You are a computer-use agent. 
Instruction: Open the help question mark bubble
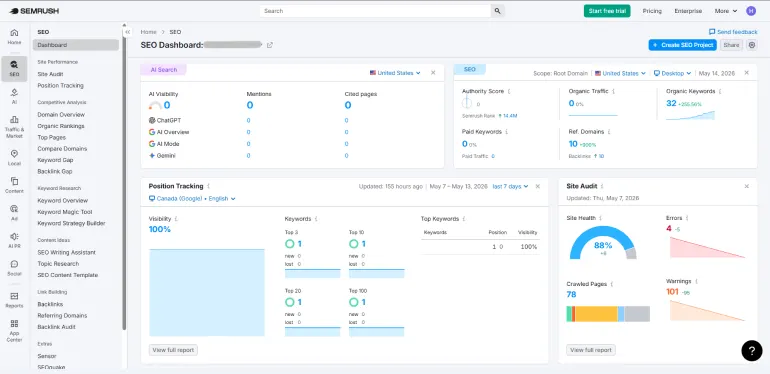(751, 350)
